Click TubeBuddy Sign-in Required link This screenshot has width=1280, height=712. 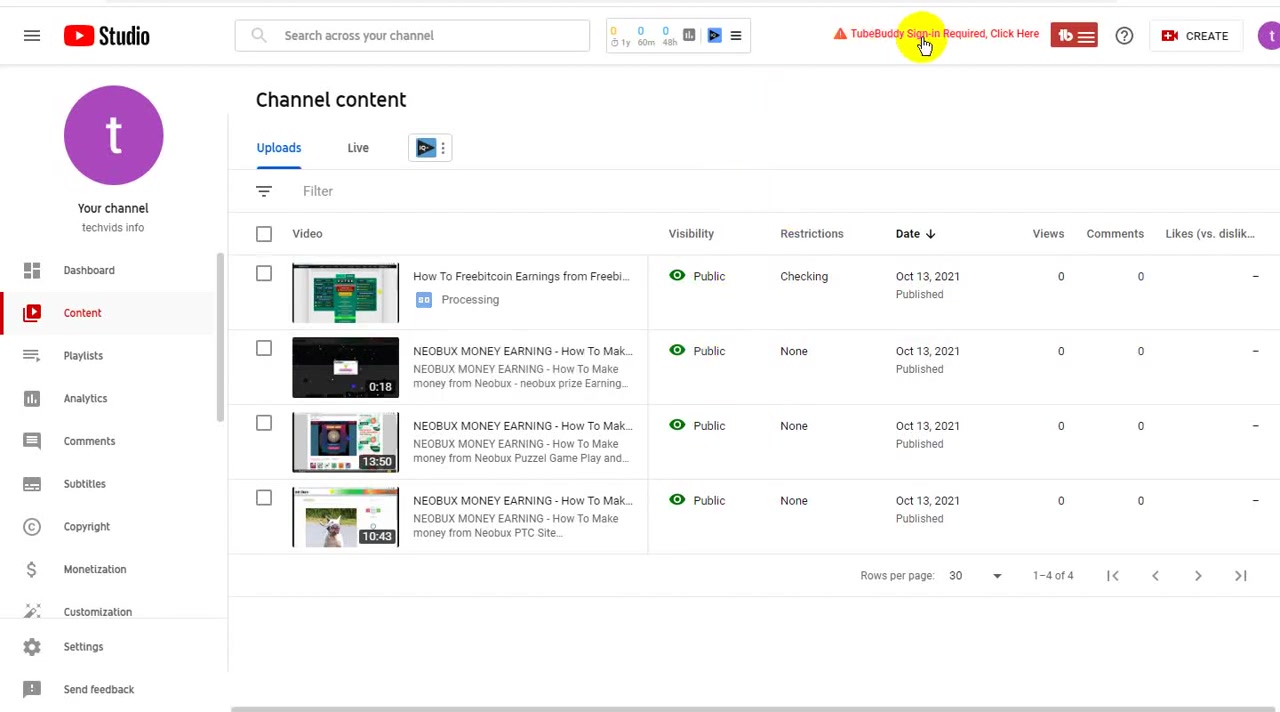pos(944,34)
